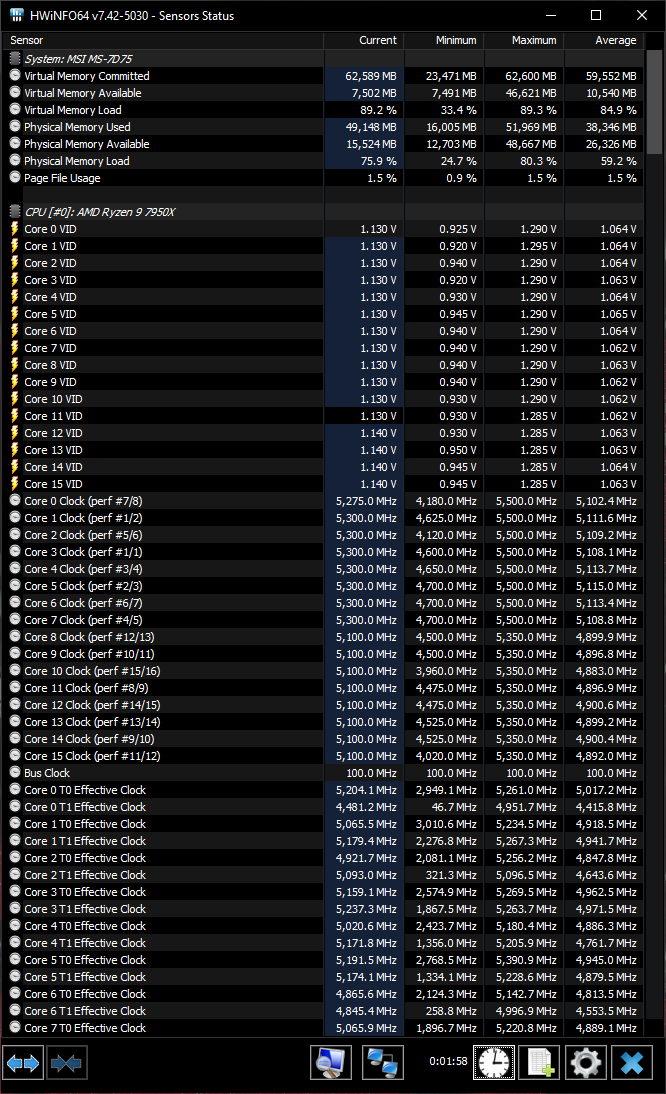Viewport: 666px width, 1094px height.
Task: Close sensors with the blue X icon
Action: click(x=632, y=1063)
